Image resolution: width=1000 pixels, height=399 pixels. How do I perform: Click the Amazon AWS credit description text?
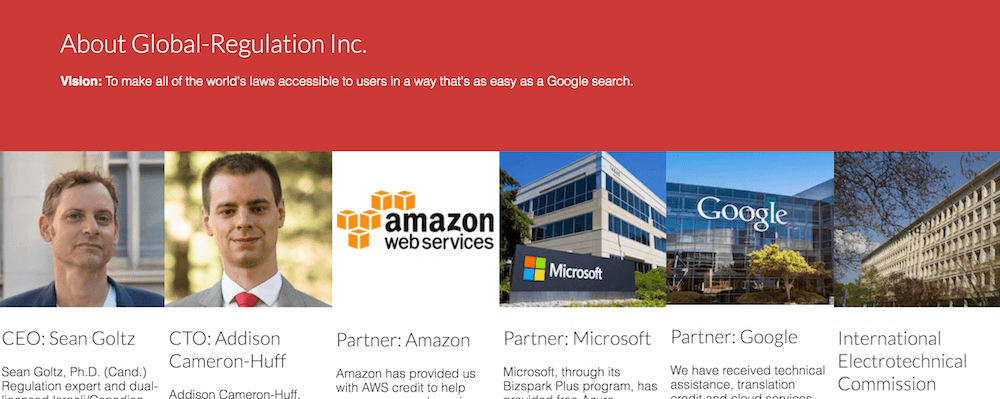(406, 384)
